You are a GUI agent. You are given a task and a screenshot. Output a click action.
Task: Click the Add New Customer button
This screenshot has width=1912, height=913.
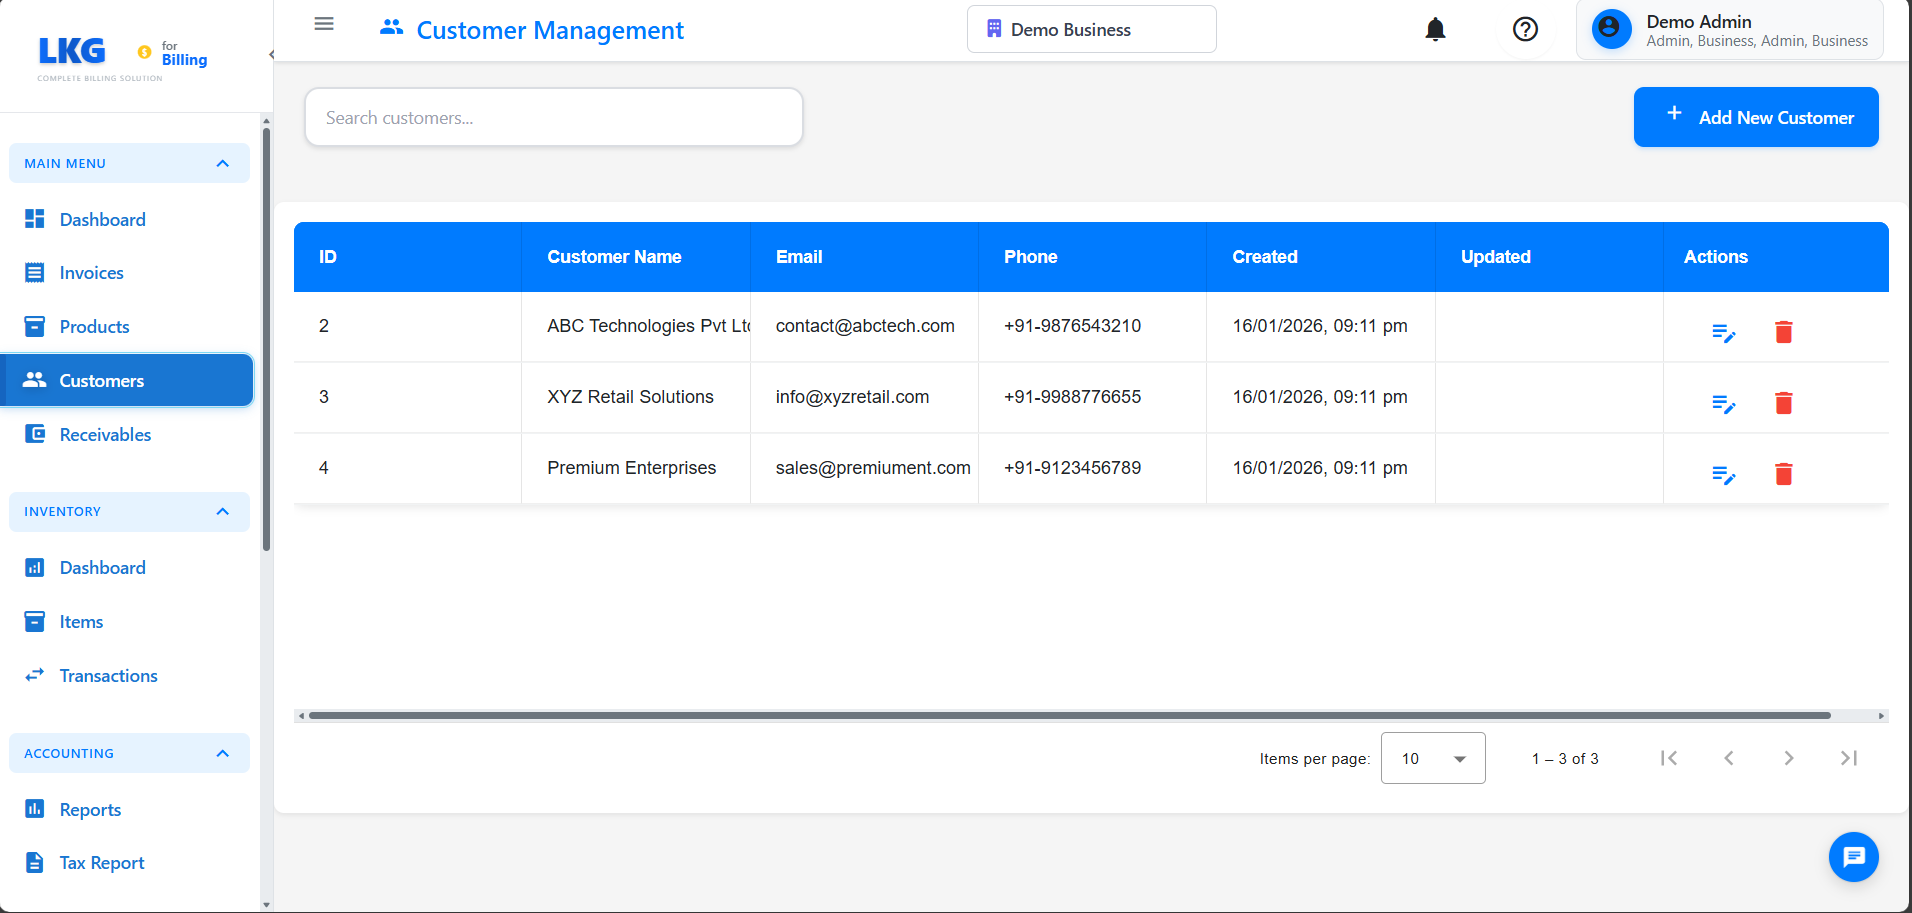pyautogui.click(x=1755, y=117)
